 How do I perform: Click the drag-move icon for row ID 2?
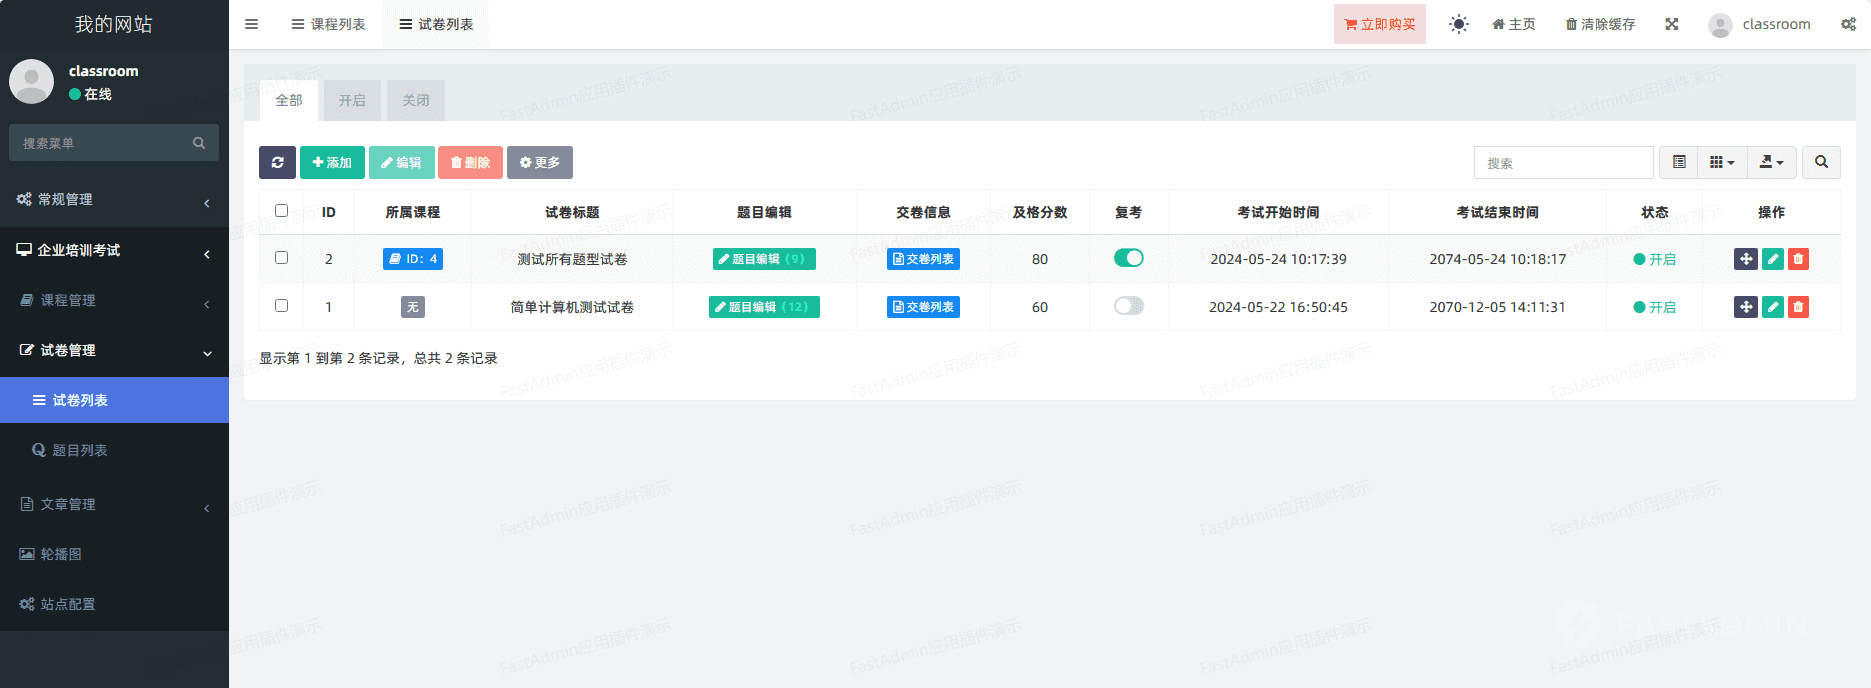point(1746,259)
